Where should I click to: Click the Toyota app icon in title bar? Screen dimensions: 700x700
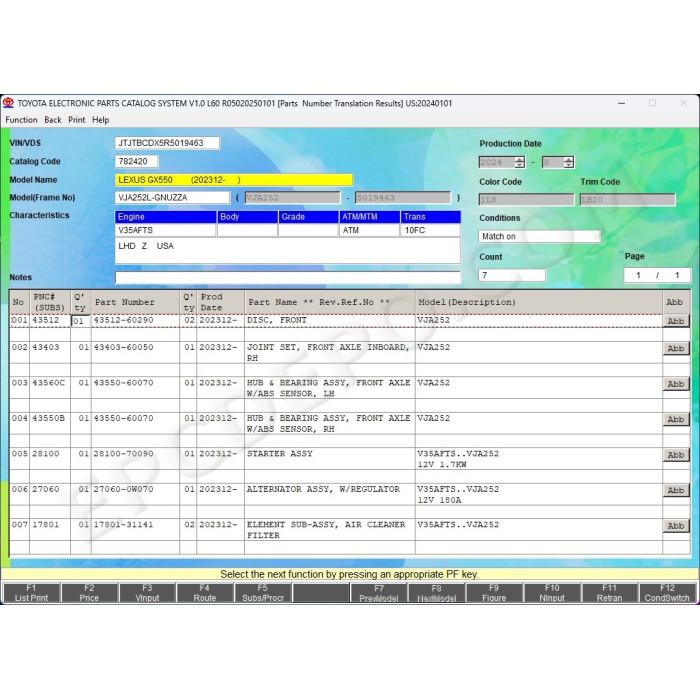8,103
